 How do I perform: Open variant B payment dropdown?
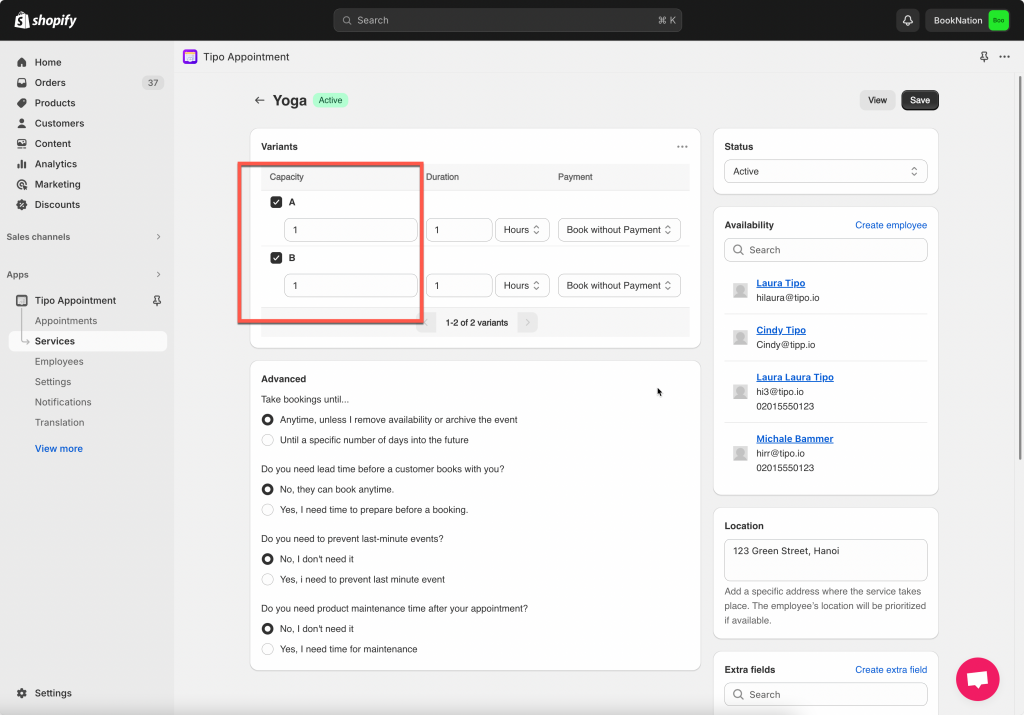pos(619,286)
